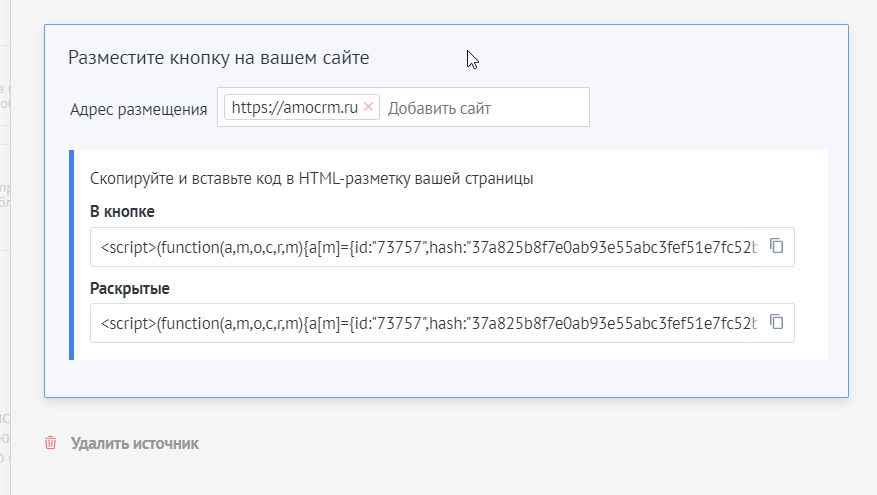Select the https://amocrm.ru address tag
Screen dimensions: 877x495
tap(294, 108)
